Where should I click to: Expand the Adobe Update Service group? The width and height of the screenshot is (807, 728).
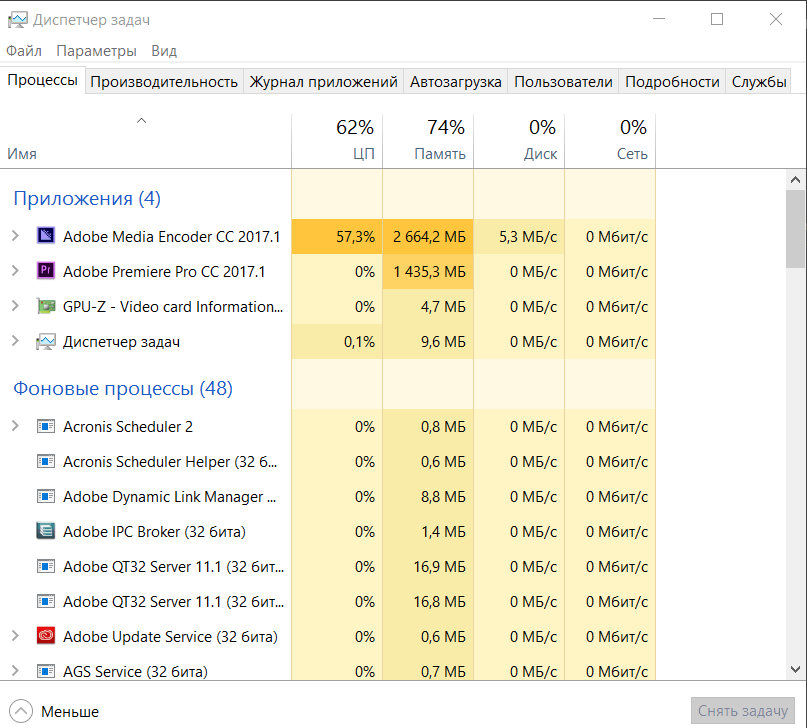[x=15, y=636]
